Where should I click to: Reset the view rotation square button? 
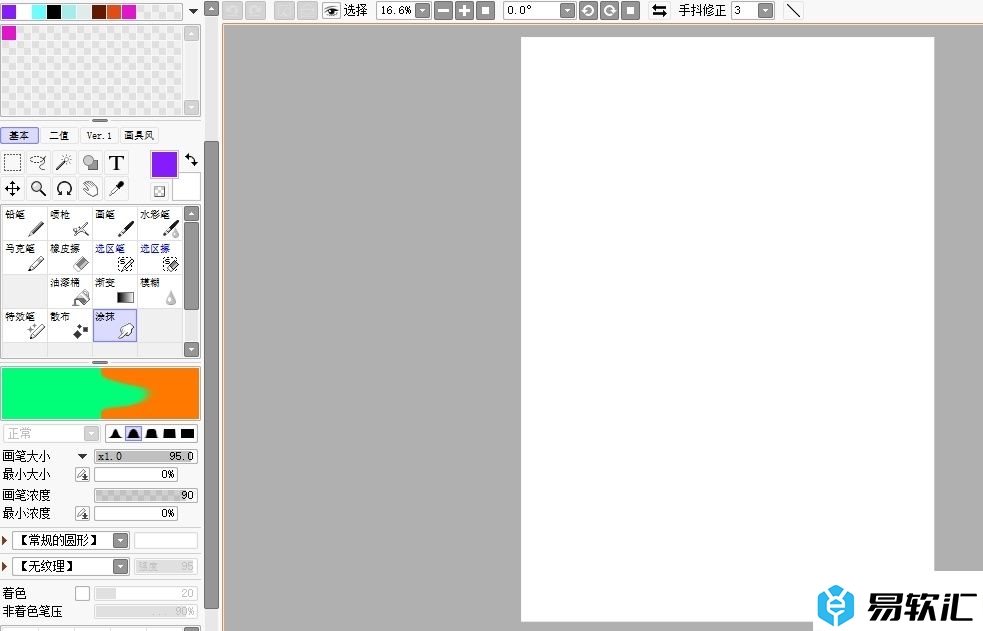tap(631, 11)
